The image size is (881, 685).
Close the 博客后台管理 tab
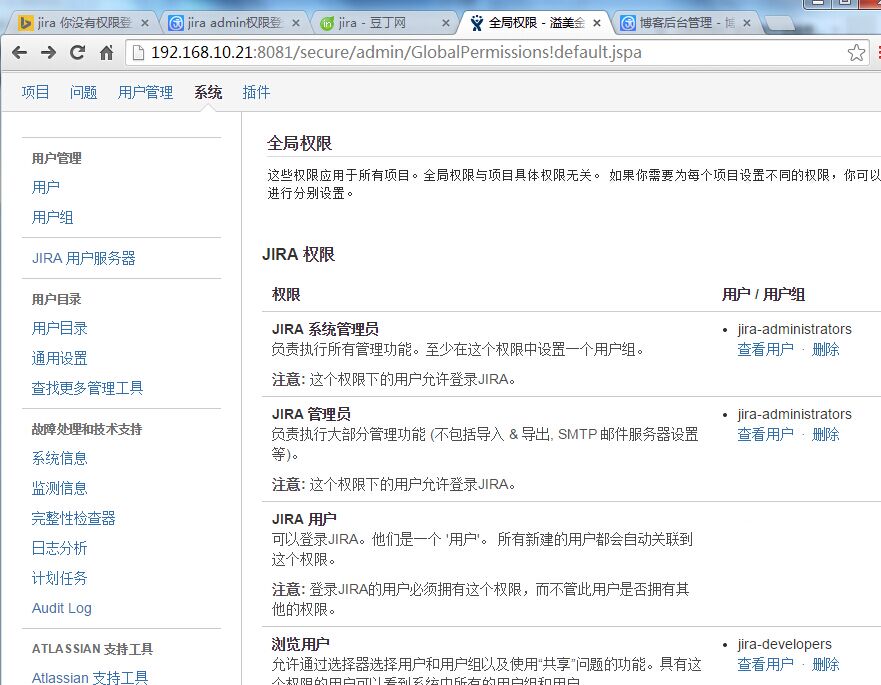point(747,22)
